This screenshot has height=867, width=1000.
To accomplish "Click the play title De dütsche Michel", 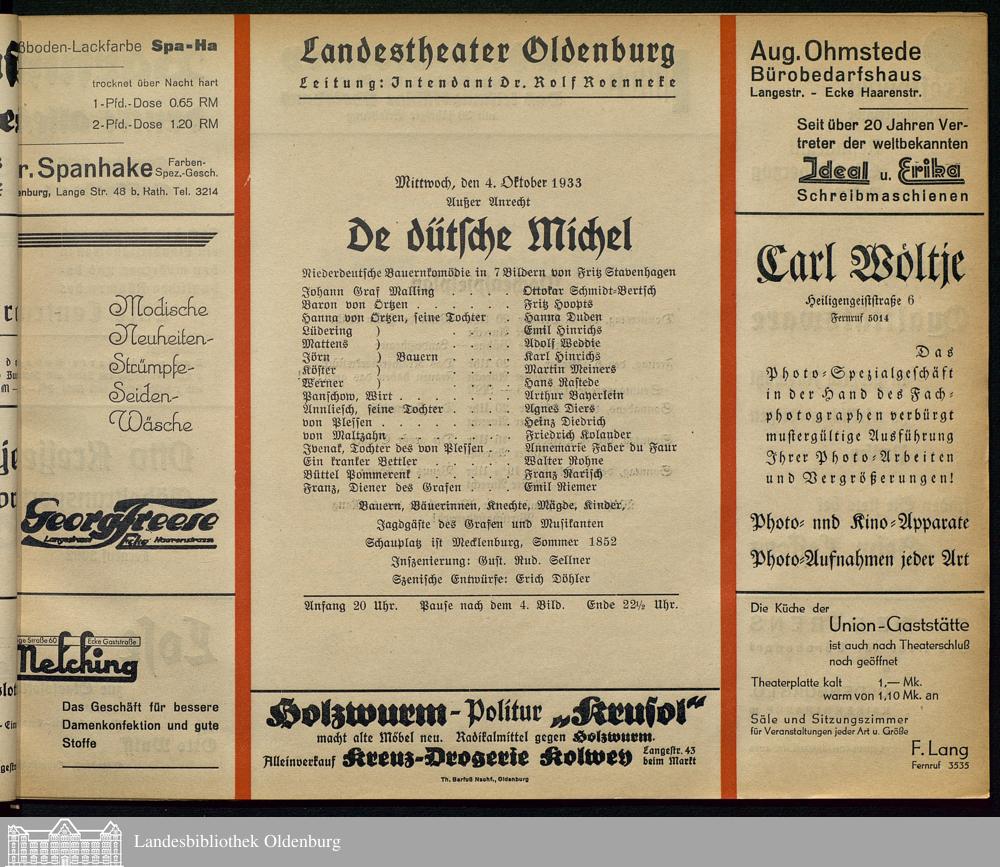I will tap(488, 236).
